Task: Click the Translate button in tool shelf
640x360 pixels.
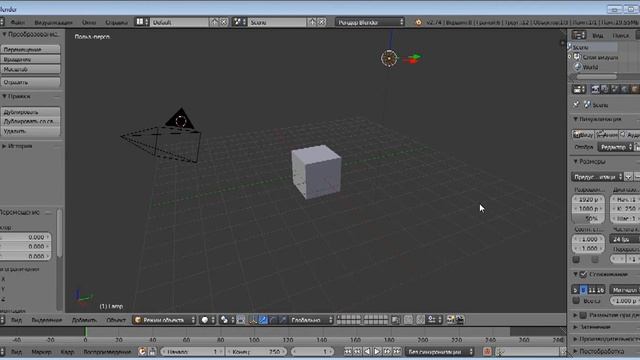Action: point(31,49)
